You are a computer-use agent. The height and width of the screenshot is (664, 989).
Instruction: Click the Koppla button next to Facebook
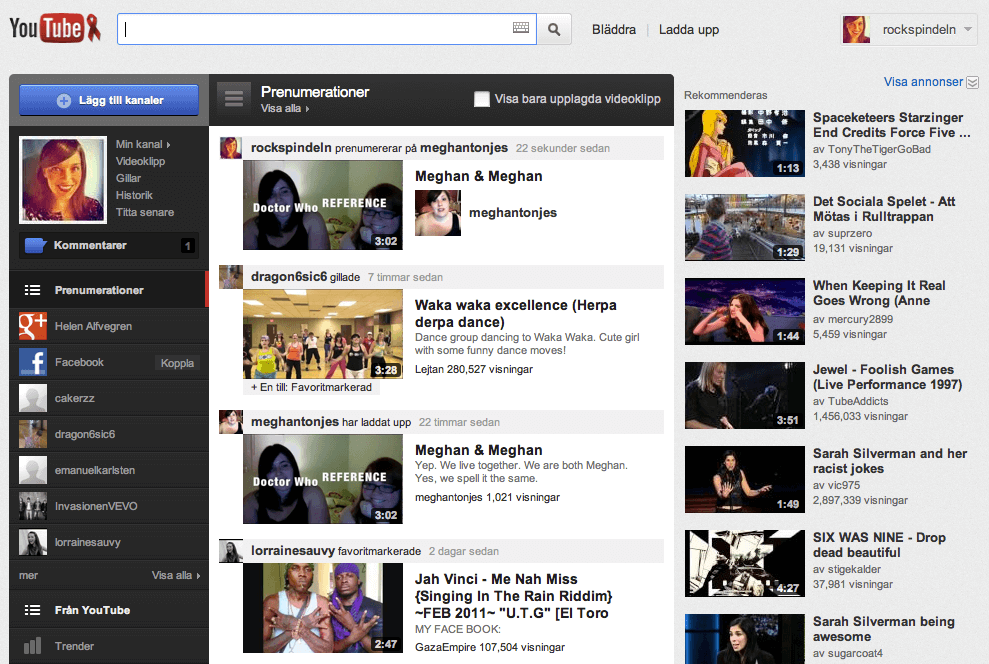177,363
